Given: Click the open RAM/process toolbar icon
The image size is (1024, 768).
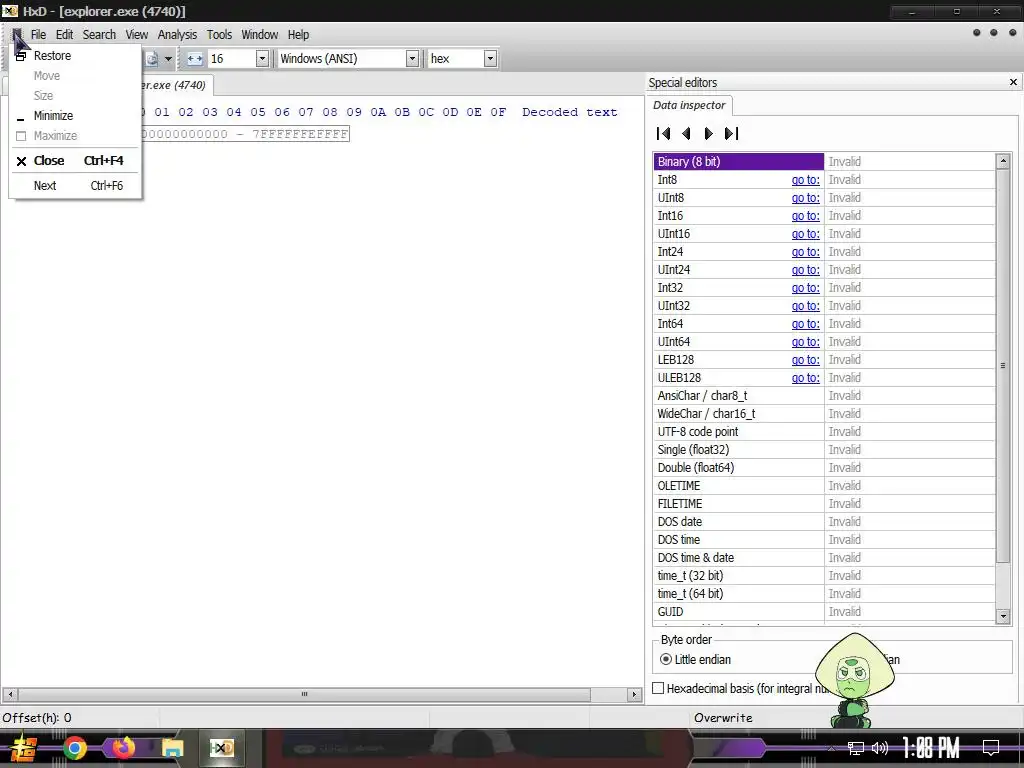Looking at the screenshot, I should pyautogui.click(x=152, y=59).
